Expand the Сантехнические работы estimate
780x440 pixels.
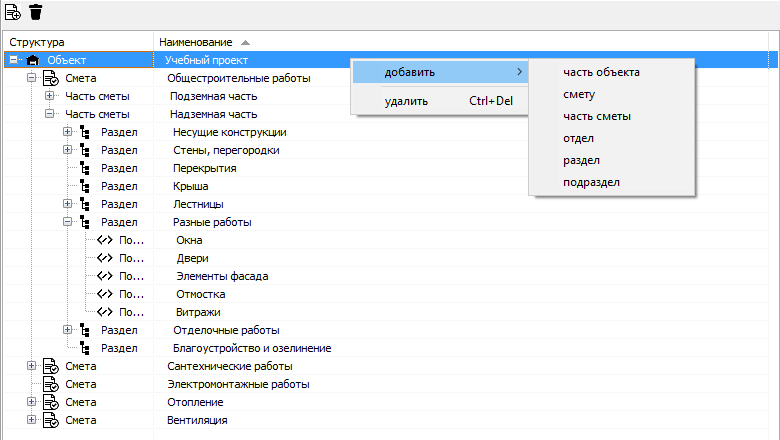pyautogui.click(x=31, y=366)
